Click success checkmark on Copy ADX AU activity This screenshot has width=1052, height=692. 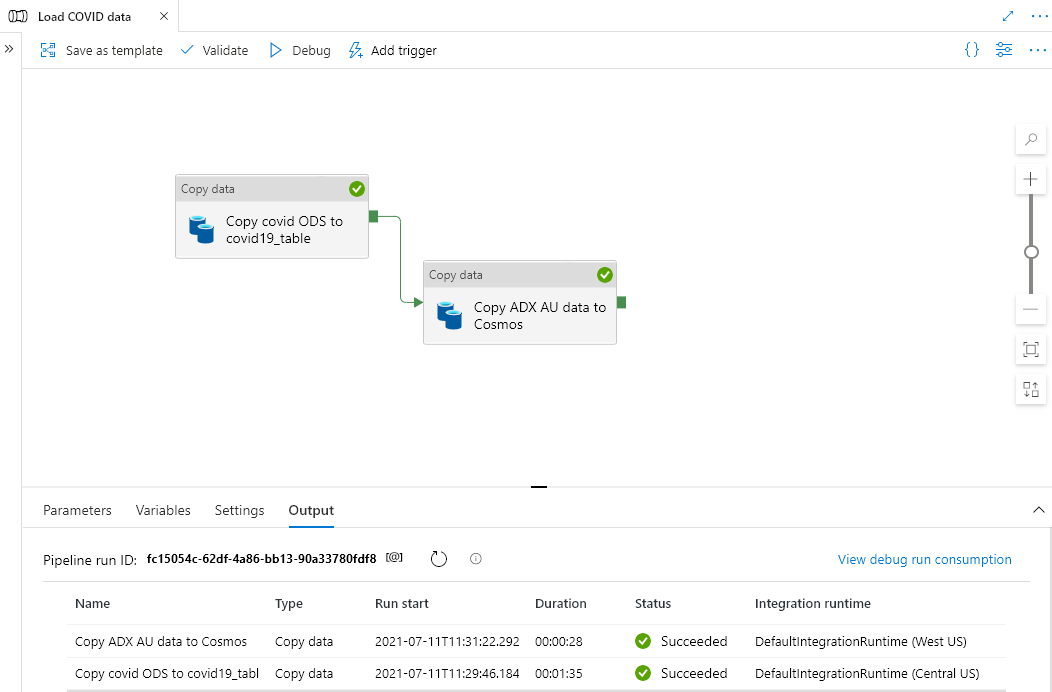click(x=604, y=275)
